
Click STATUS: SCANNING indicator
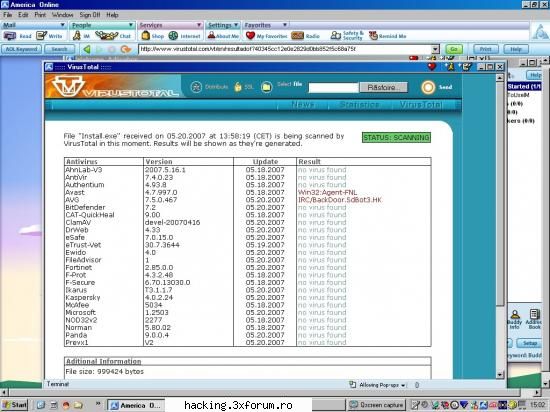(396, 137)
